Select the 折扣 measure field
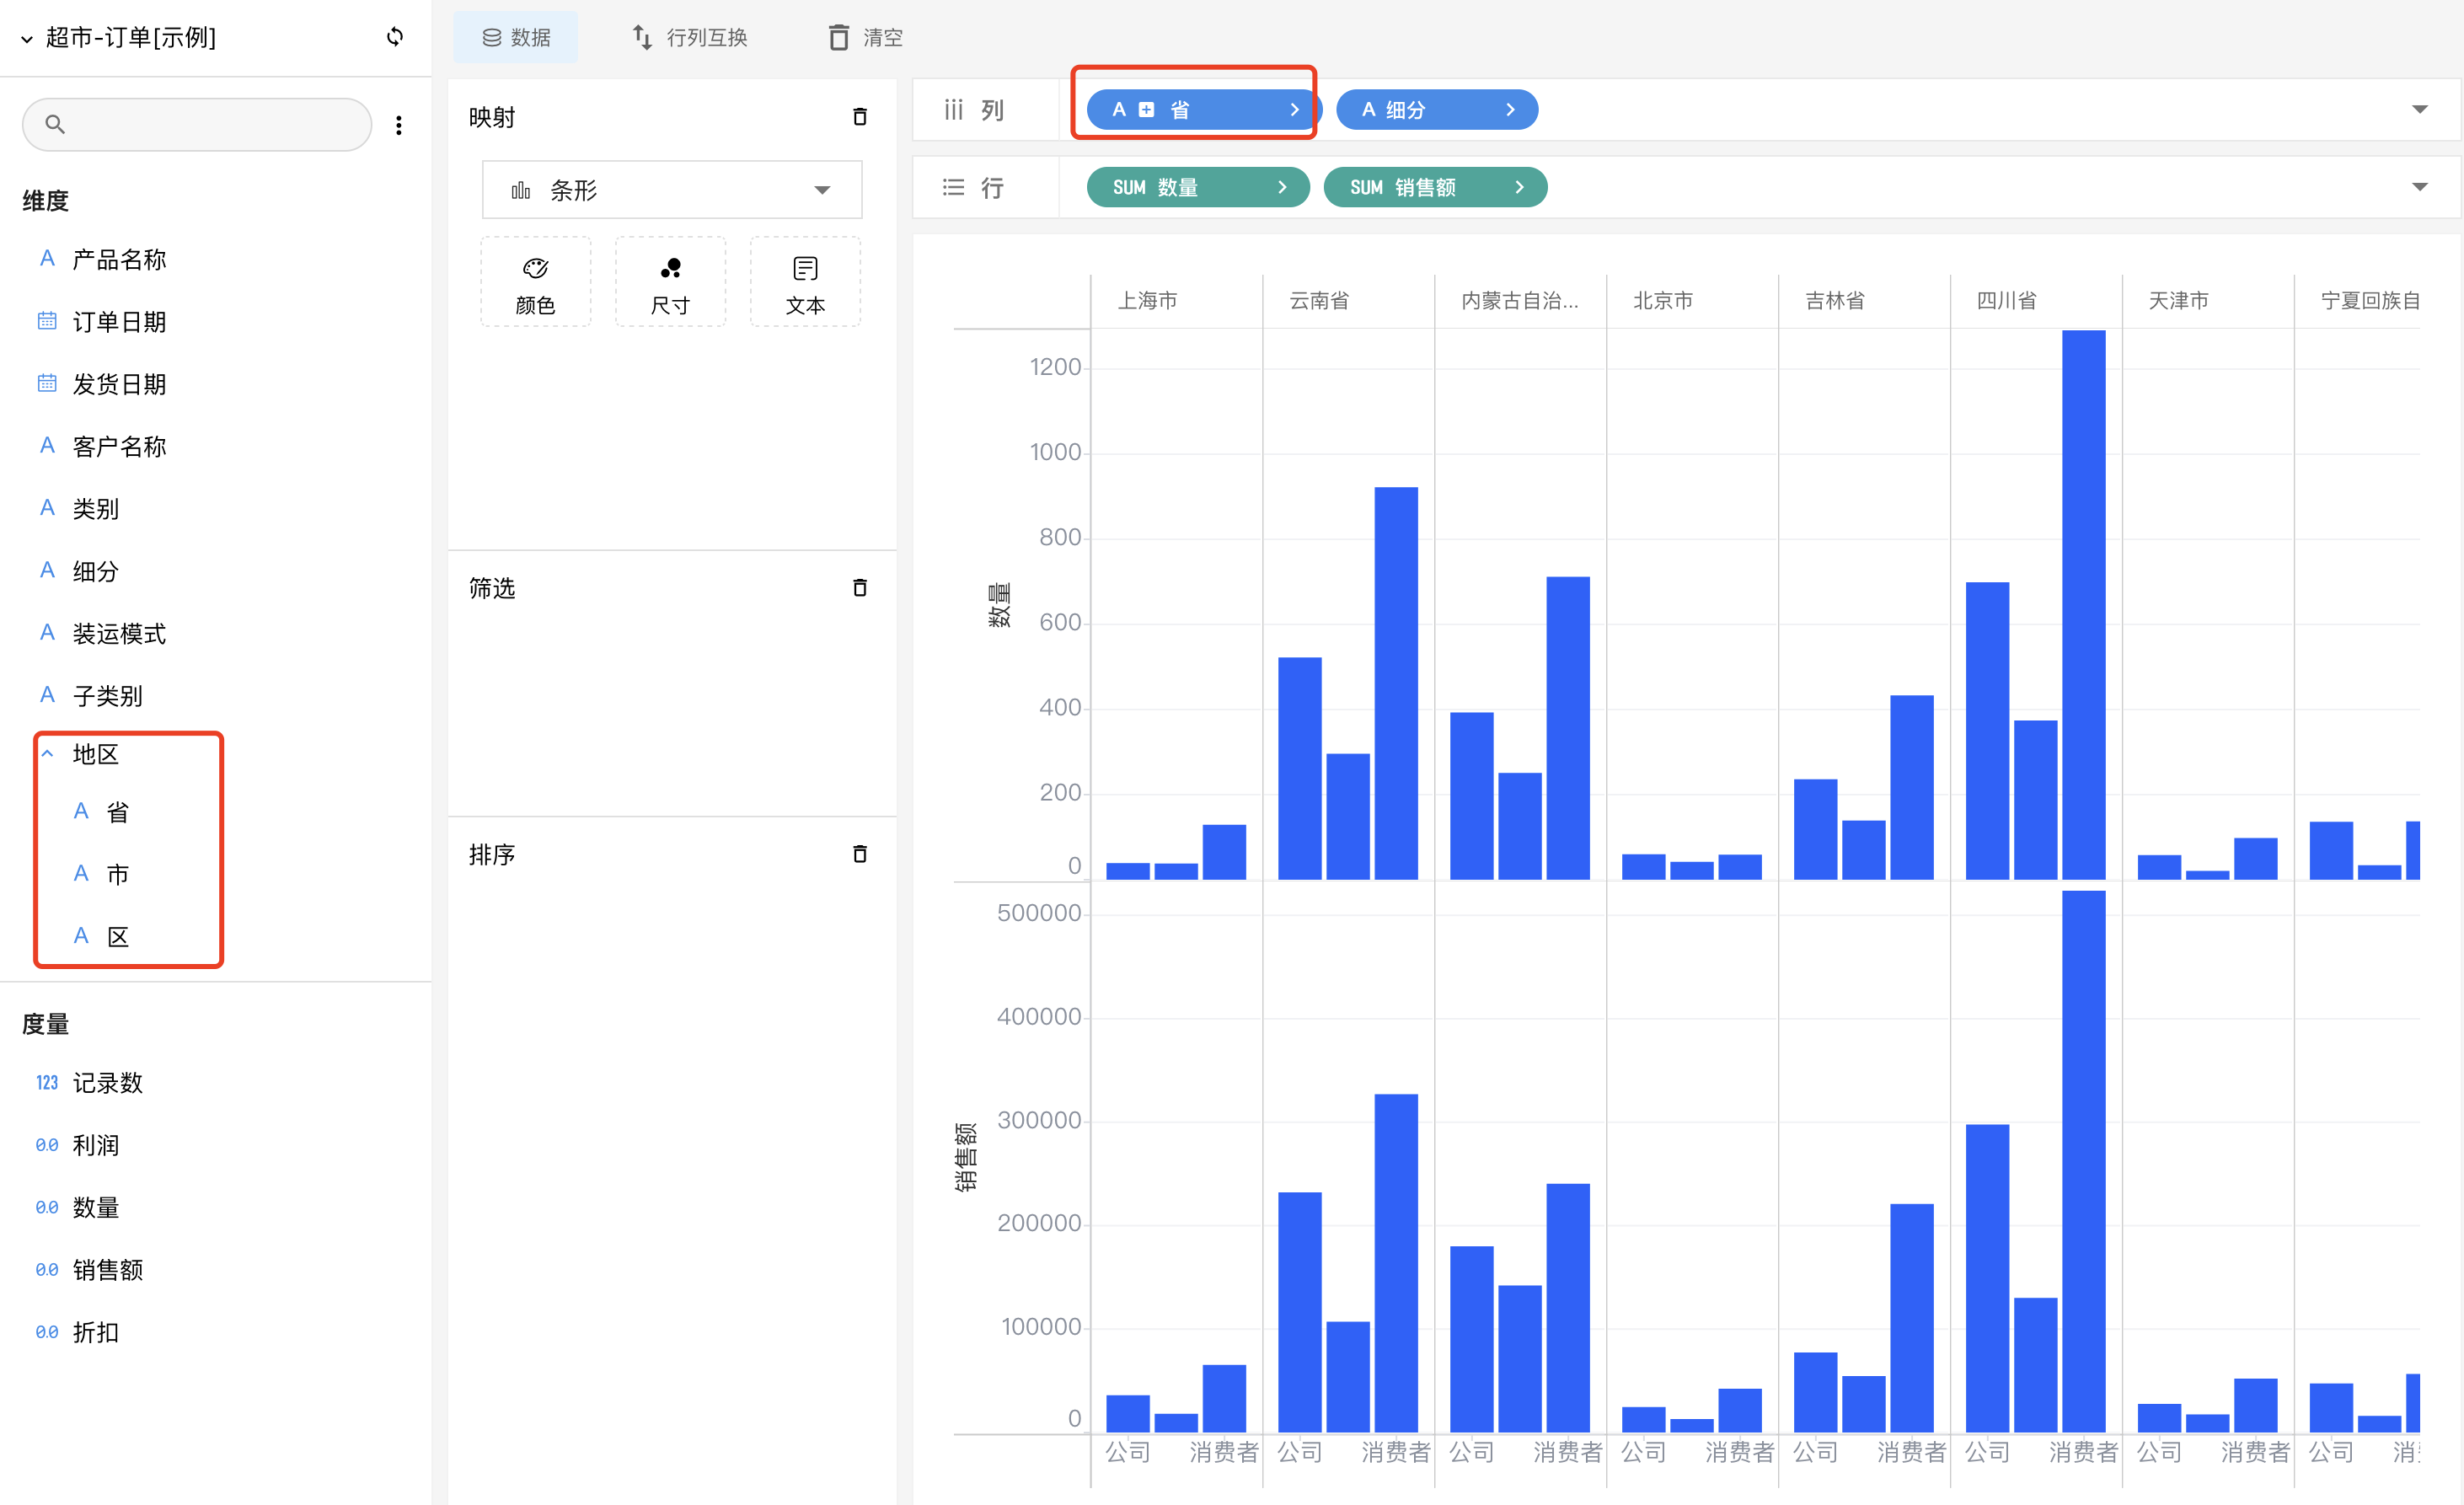This screenshot has width=2464, height=1505. click(95, 1332)
